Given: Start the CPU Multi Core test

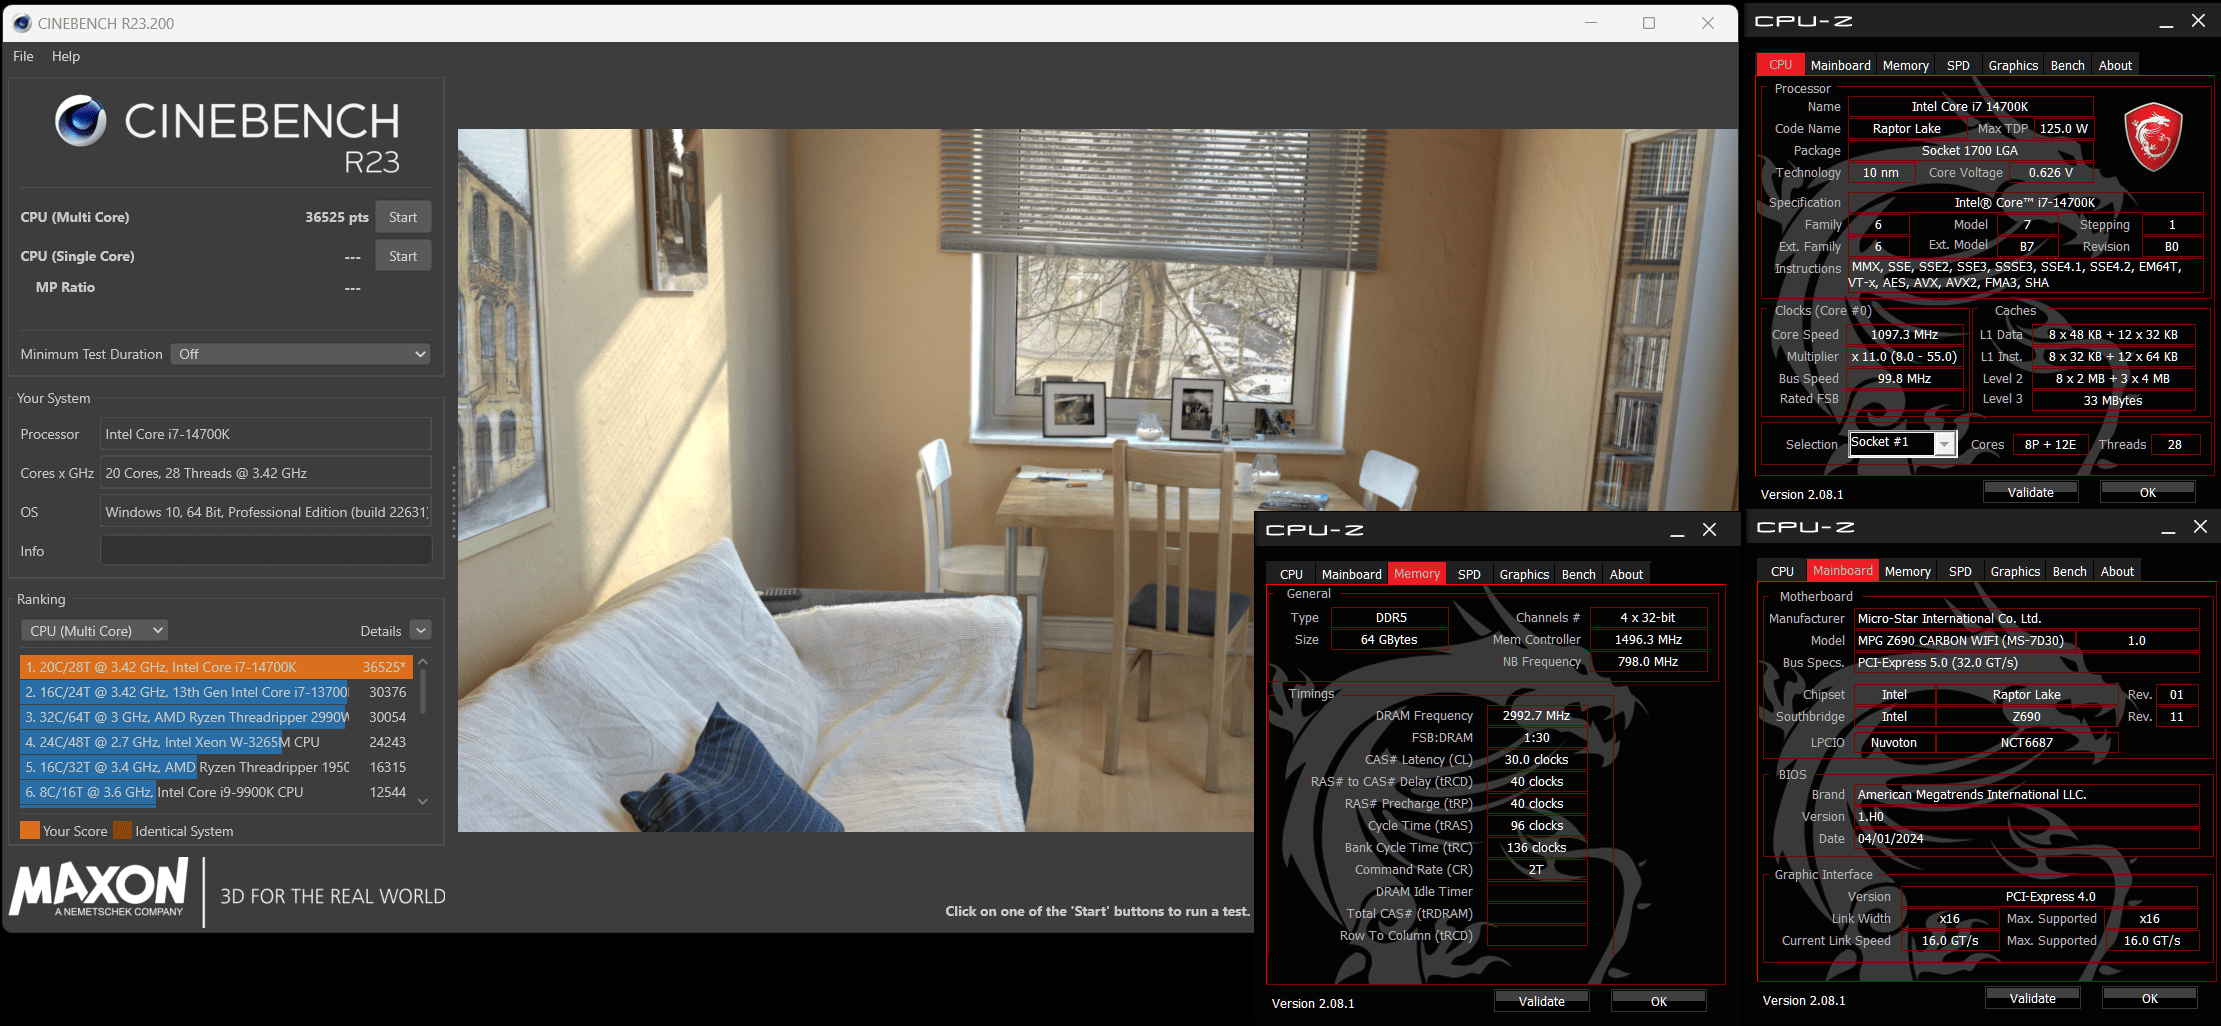Looking at the screenshot, I should pos(403,217).
